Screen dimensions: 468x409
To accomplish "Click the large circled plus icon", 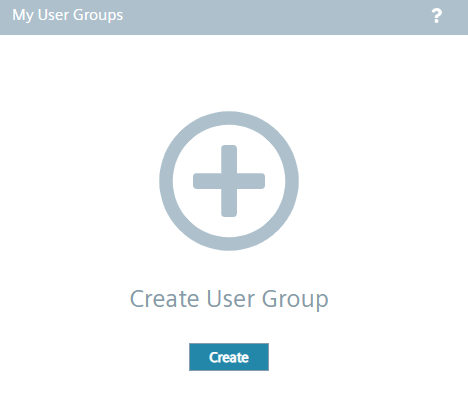I will [229, 181].
